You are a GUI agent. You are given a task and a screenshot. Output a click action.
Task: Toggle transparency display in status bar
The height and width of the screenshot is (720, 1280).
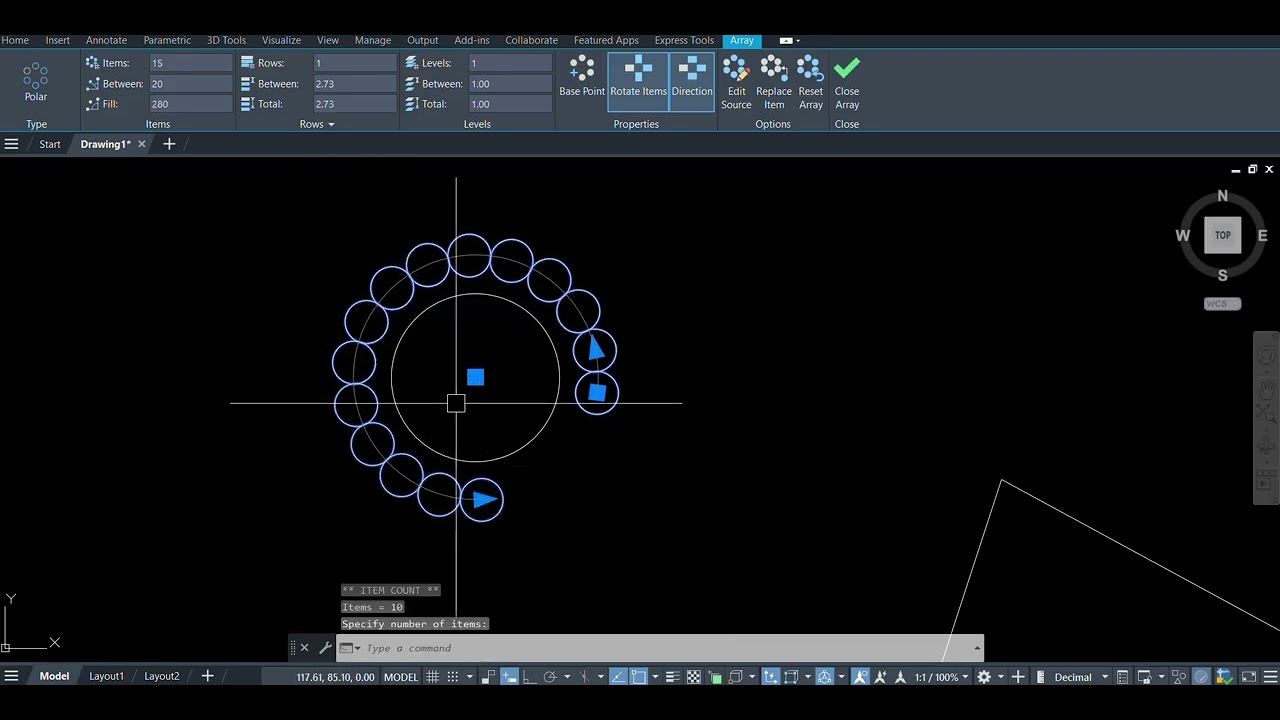point(693,677)
